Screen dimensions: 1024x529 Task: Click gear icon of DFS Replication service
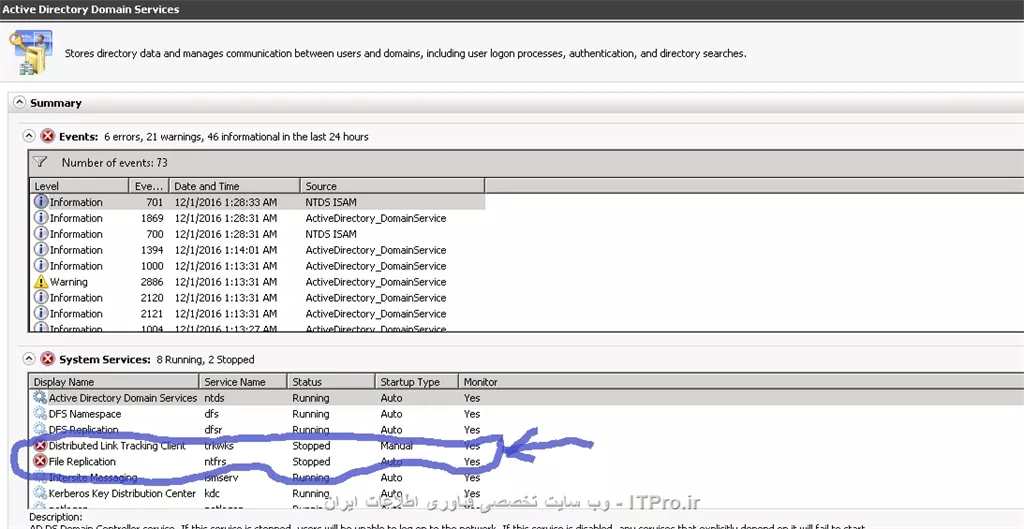40,429
